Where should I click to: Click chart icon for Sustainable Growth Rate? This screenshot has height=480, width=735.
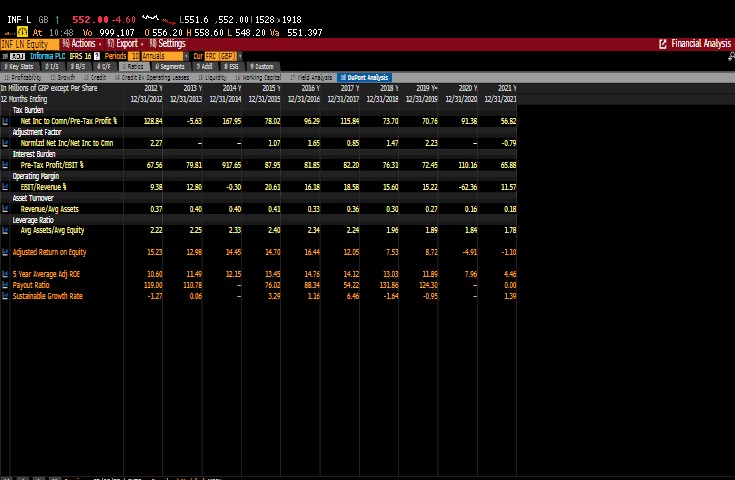(x=5, y=296)
